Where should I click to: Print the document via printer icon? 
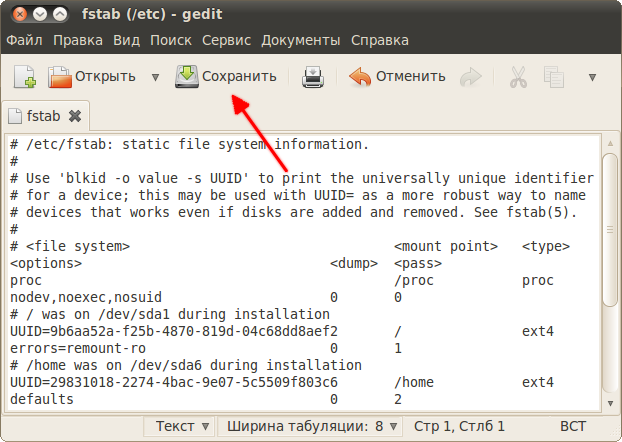pyautogui.click(x=313, y=77)
